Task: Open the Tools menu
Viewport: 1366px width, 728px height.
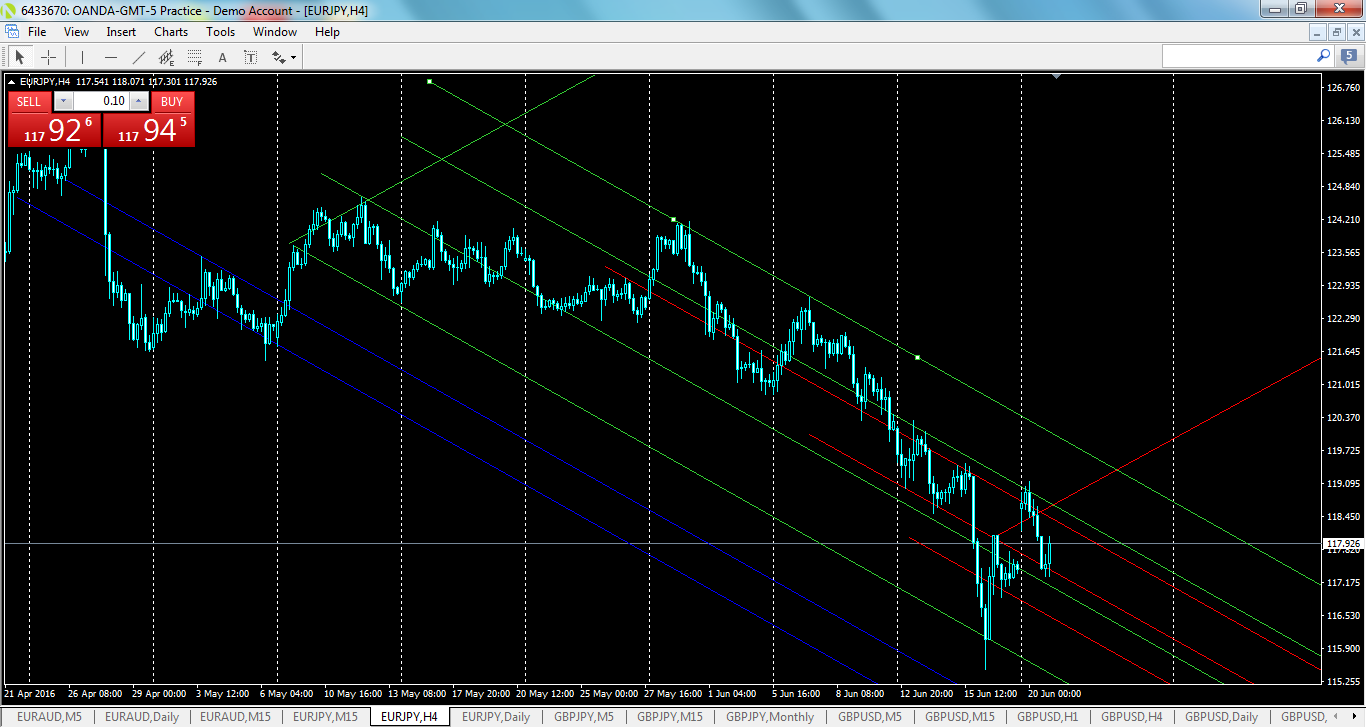Action: click(220, 31)
